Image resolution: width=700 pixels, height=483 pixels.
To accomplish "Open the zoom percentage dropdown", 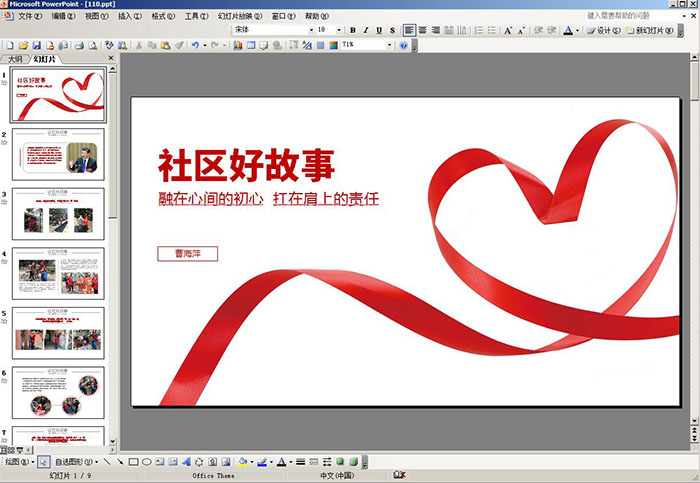I will pos(390,46).
